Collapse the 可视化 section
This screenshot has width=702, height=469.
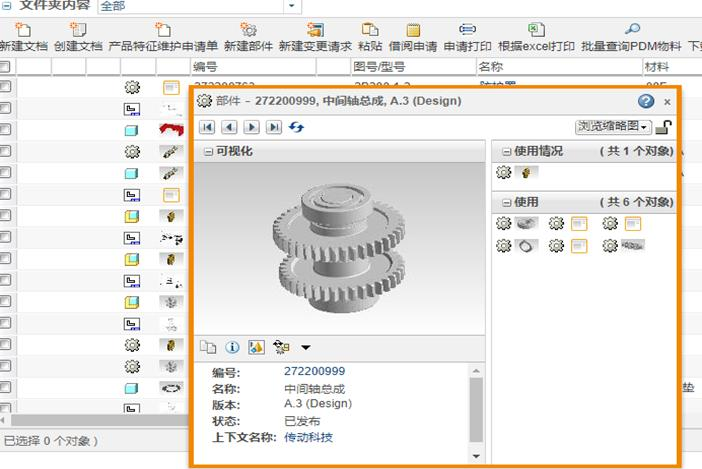pos(208,151)
